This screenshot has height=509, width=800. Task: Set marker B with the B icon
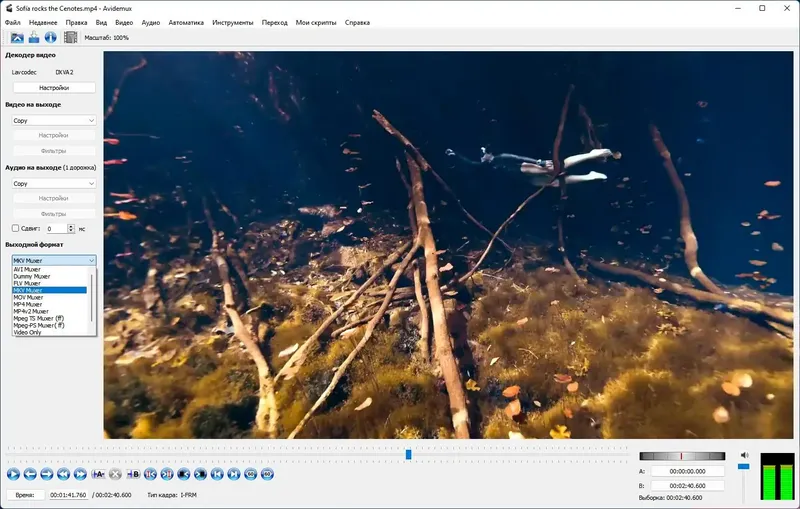pyautogui.click(x=132, y=474)
